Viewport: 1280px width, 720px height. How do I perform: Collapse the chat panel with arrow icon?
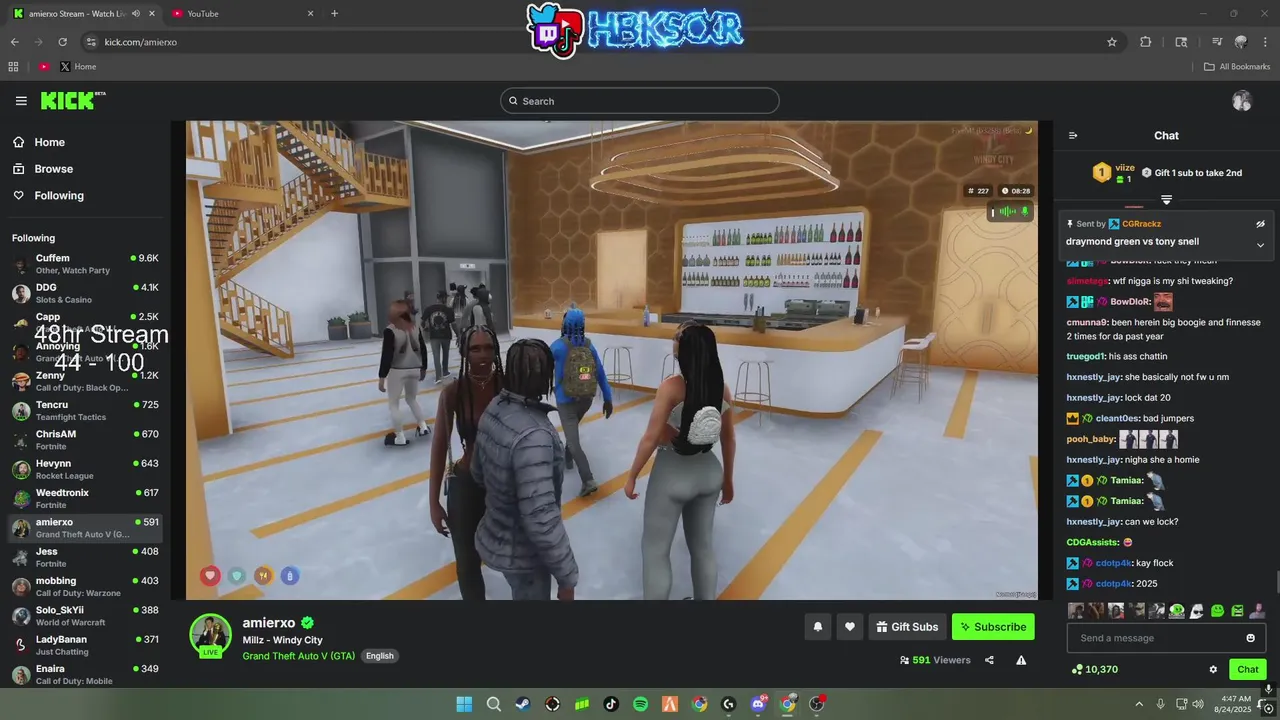tap(1073, 135)
